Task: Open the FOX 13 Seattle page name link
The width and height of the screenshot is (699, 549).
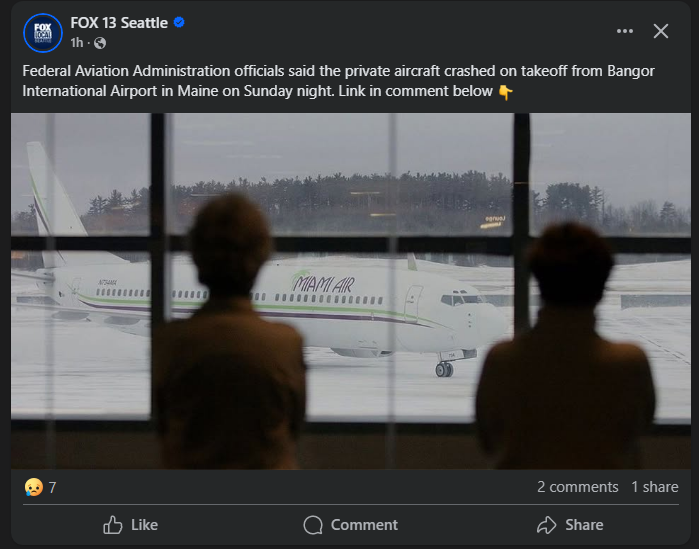Action: [119, 23]
